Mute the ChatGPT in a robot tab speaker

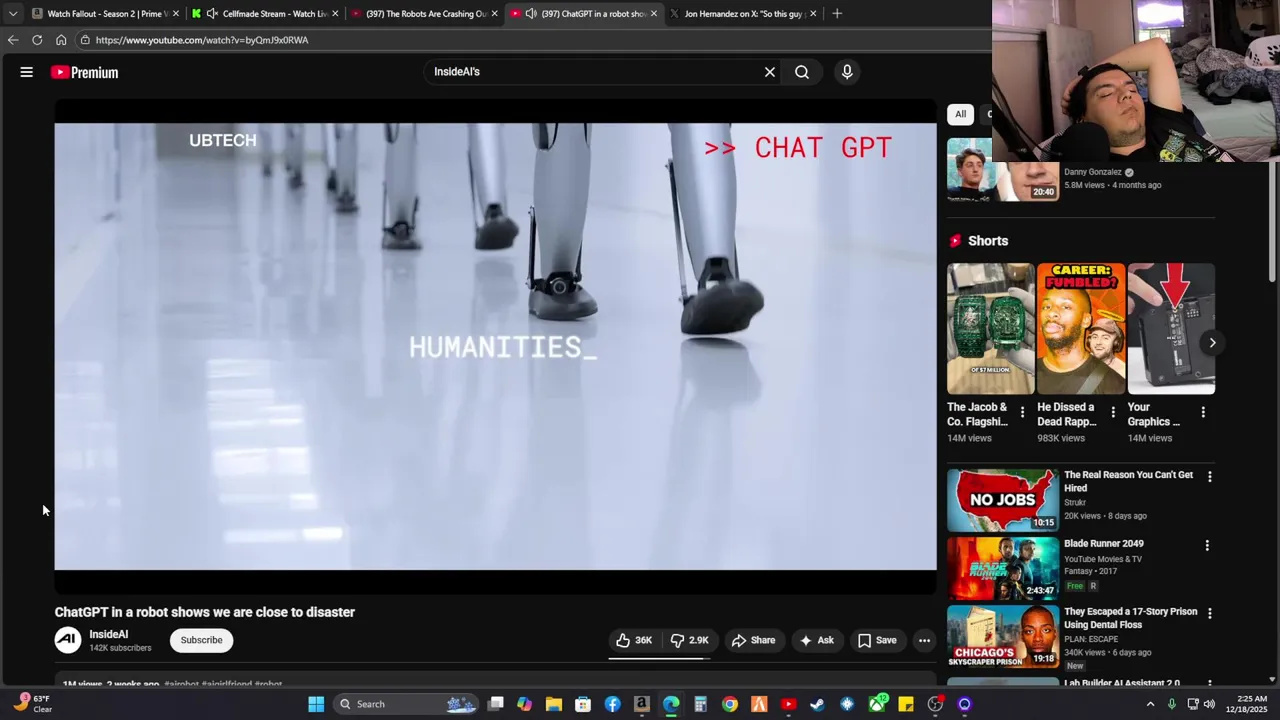tap(531, 14)
